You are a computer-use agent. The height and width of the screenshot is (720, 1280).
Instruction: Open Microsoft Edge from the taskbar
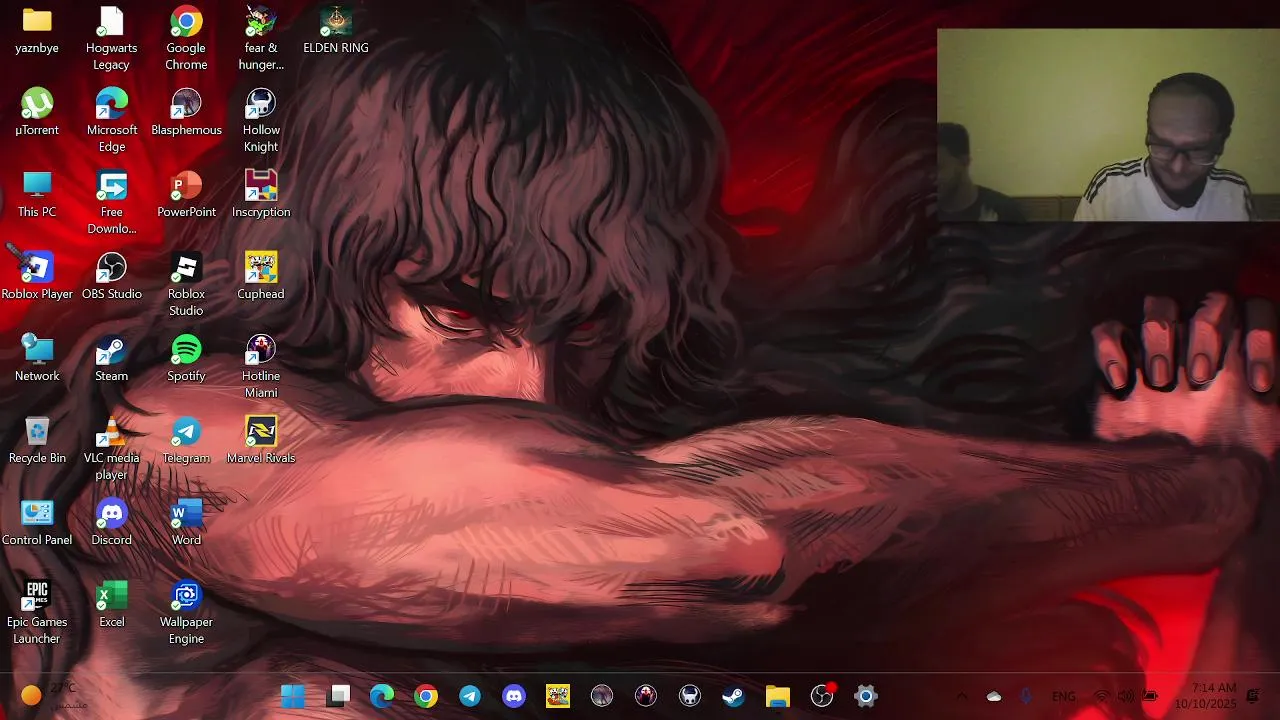click(382, 696)
